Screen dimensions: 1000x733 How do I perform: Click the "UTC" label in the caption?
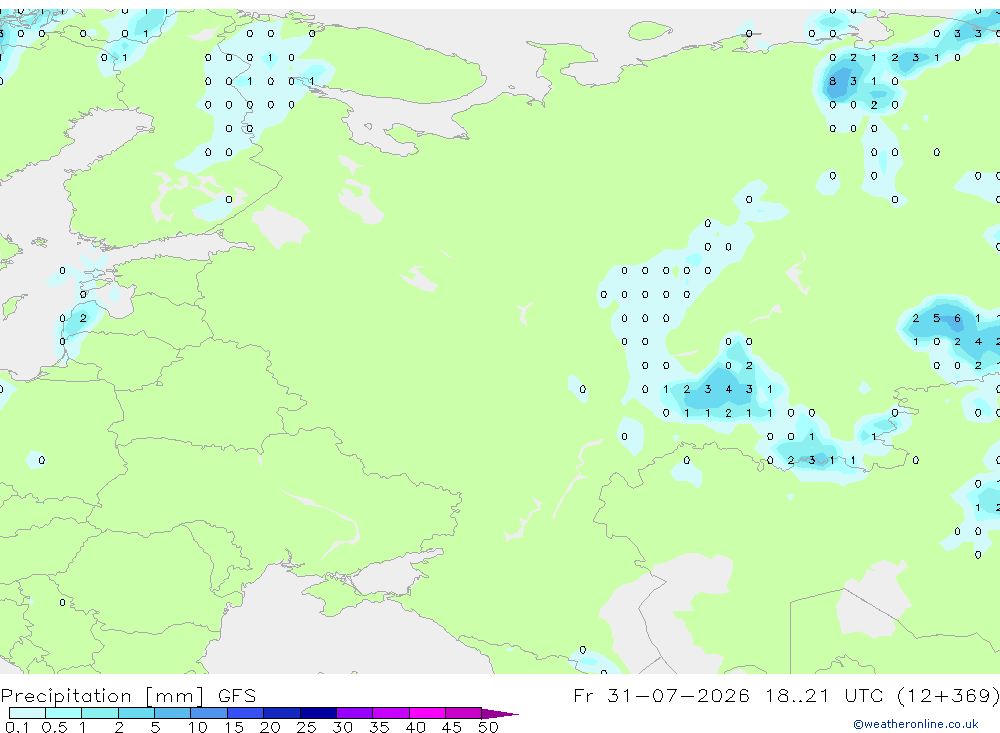point(864,695)
